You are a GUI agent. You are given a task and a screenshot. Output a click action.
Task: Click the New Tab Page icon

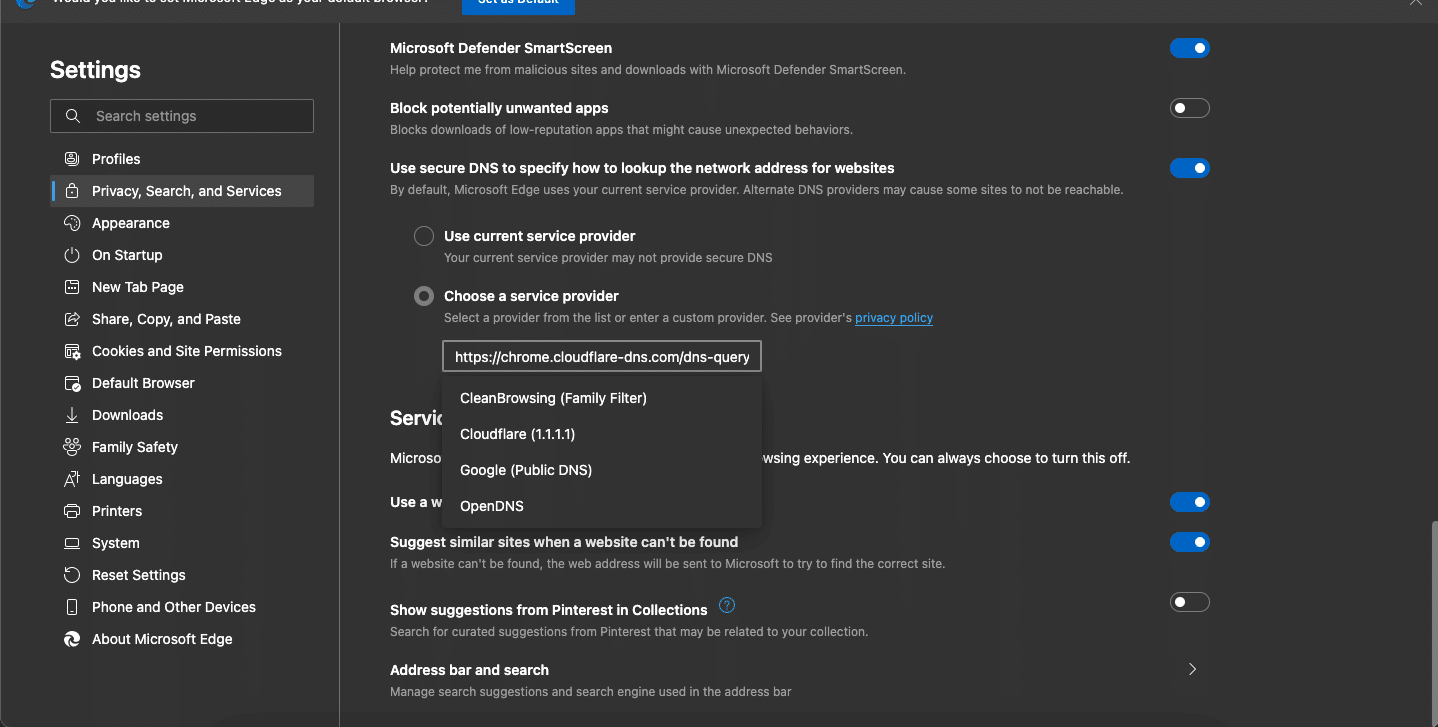72,287
